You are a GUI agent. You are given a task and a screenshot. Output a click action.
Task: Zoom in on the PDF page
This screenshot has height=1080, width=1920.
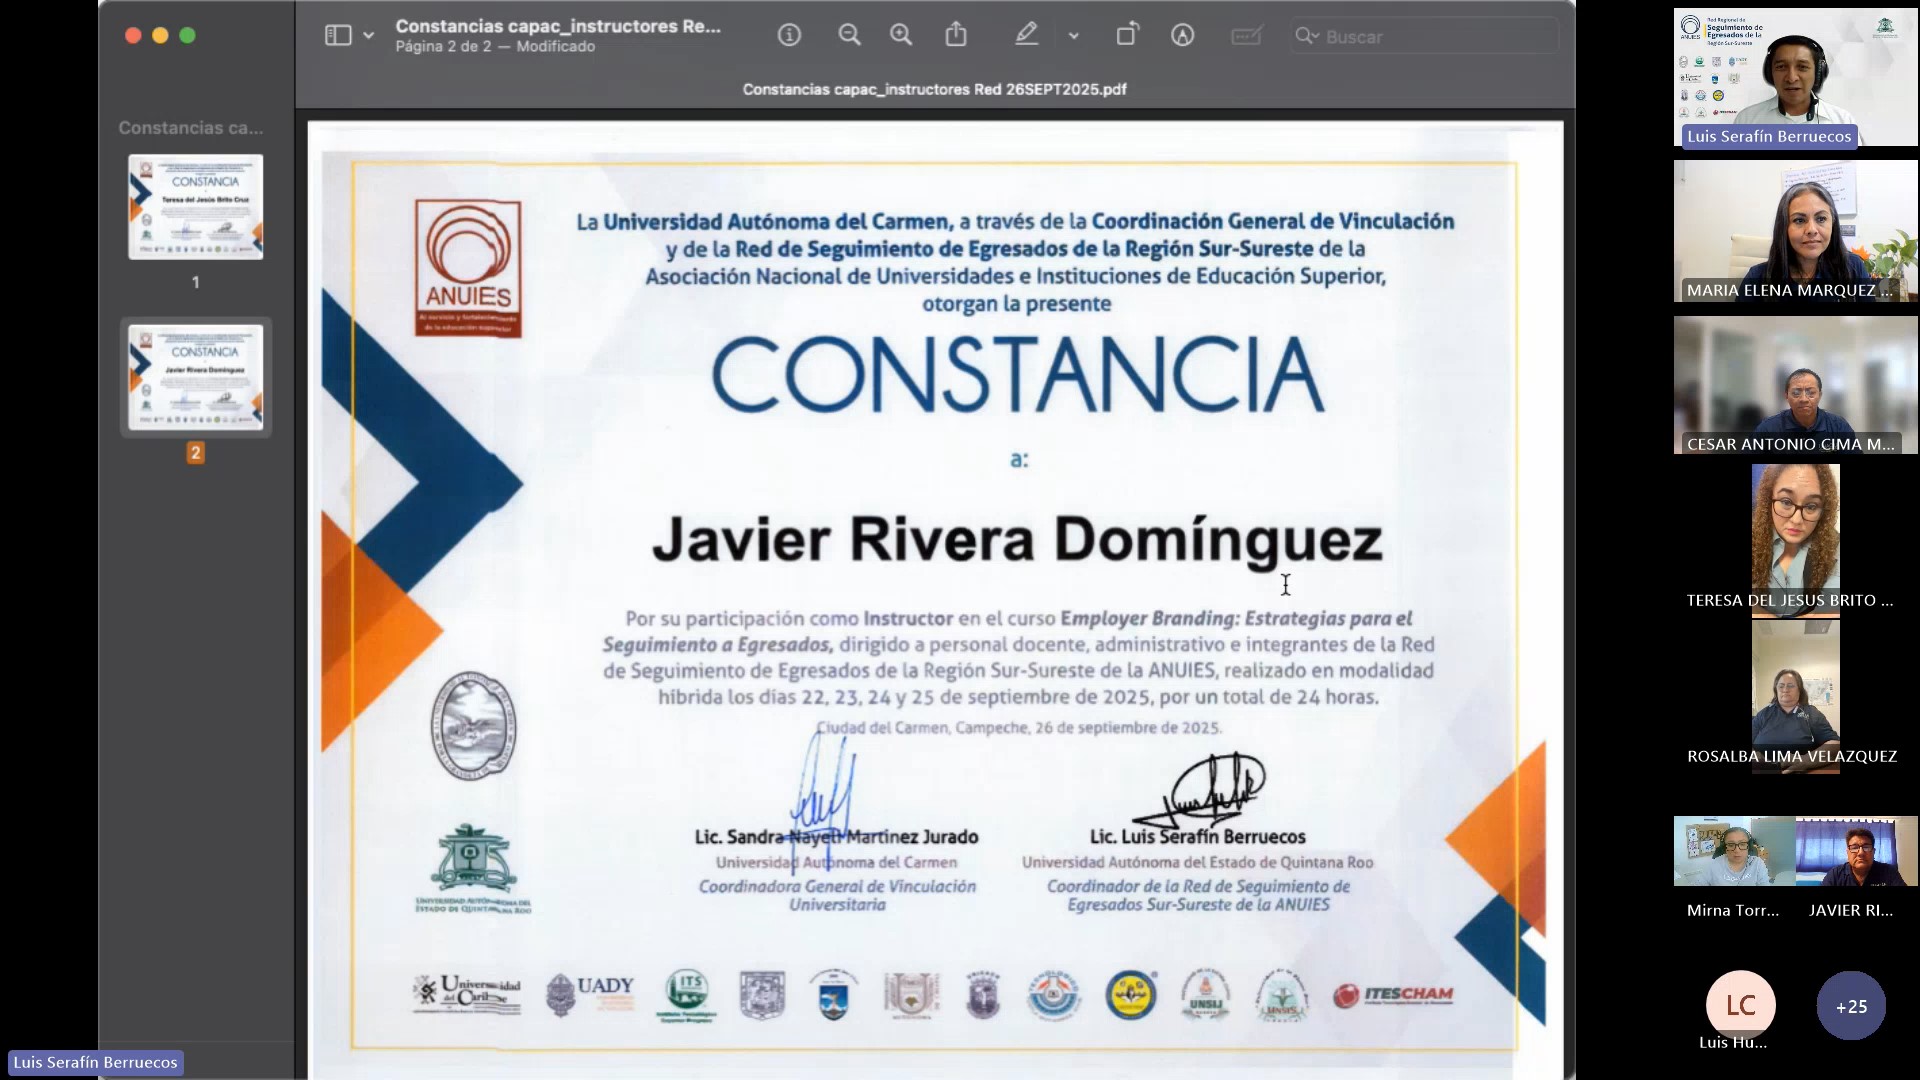(x=901, y=36)
